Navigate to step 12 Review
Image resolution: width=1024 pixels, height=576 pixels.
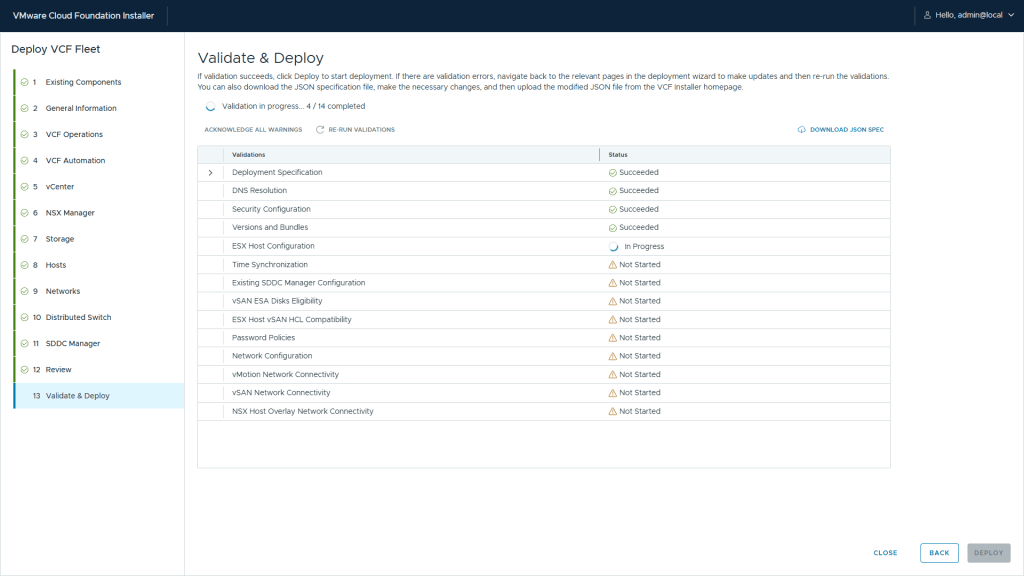58,370
